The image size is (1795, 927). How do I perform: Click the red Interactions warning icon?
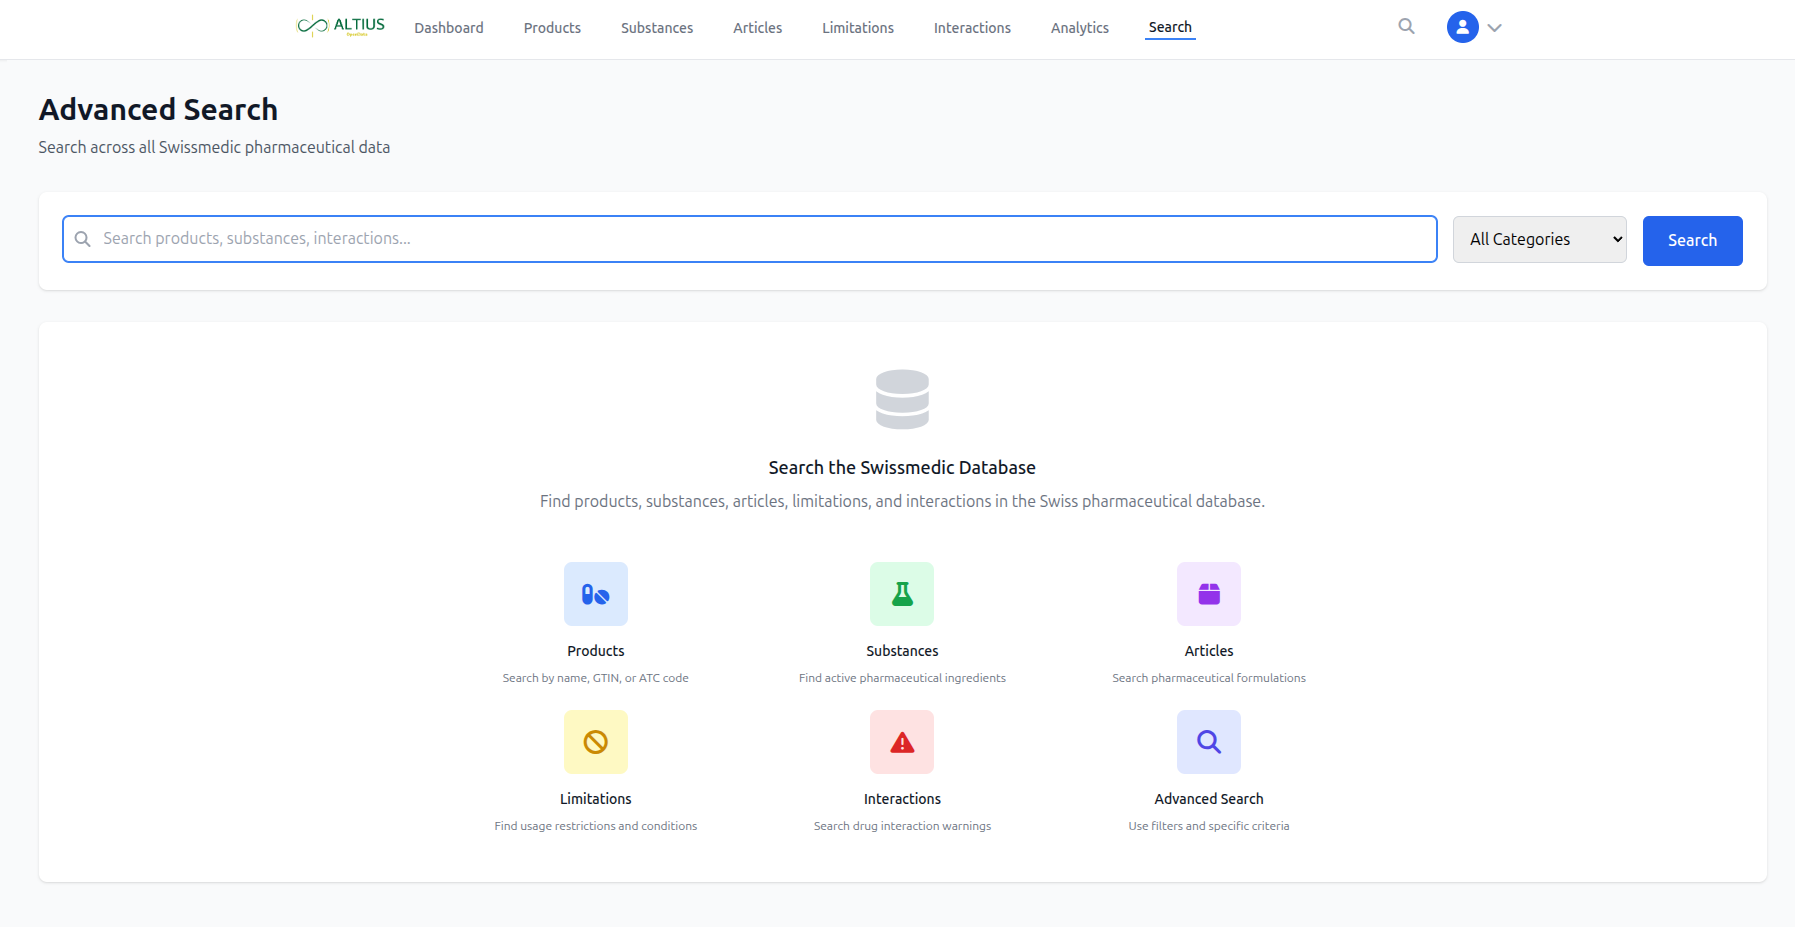pyautogui.click(x=902, y=742)
